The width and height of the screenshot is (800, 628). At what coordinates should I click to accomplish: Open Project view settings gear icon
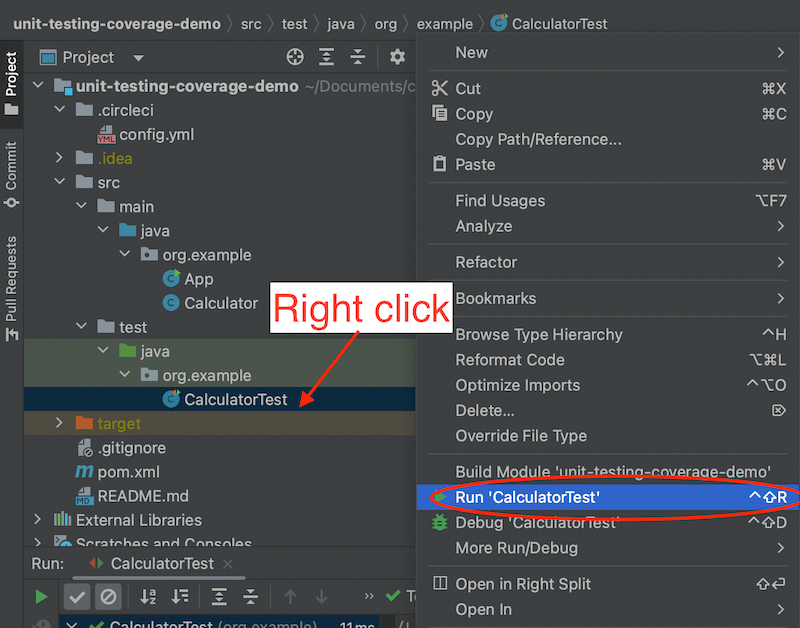[397, 57]
